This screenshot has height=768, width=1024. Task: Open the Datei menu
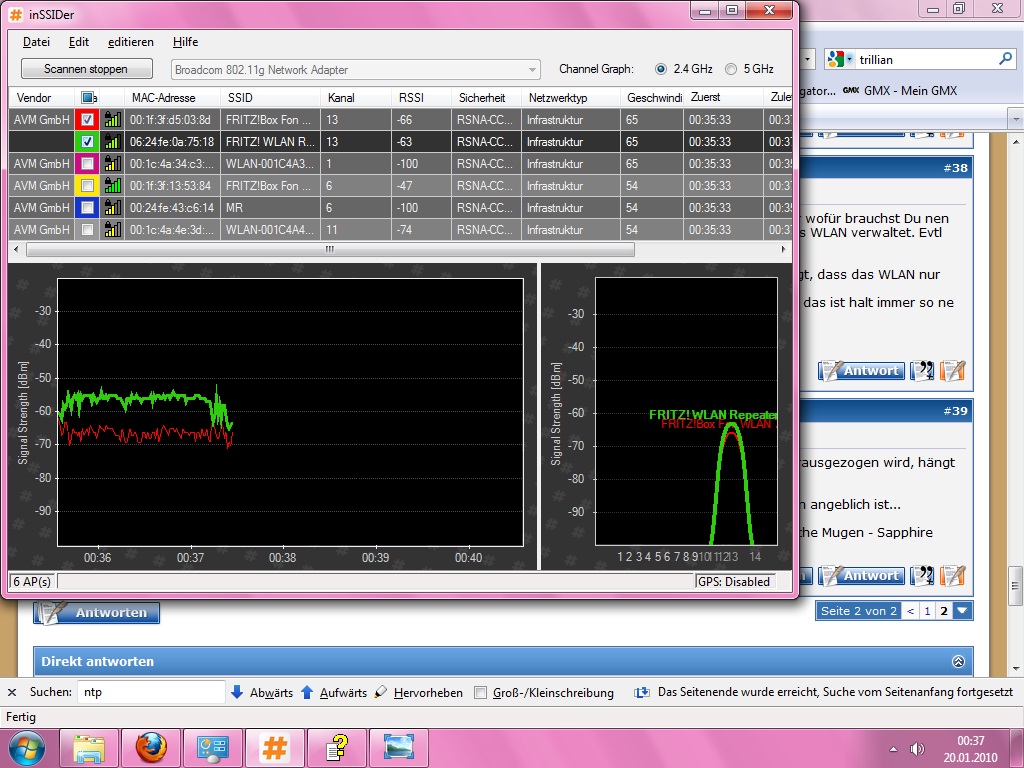click(x=36, y=42)
